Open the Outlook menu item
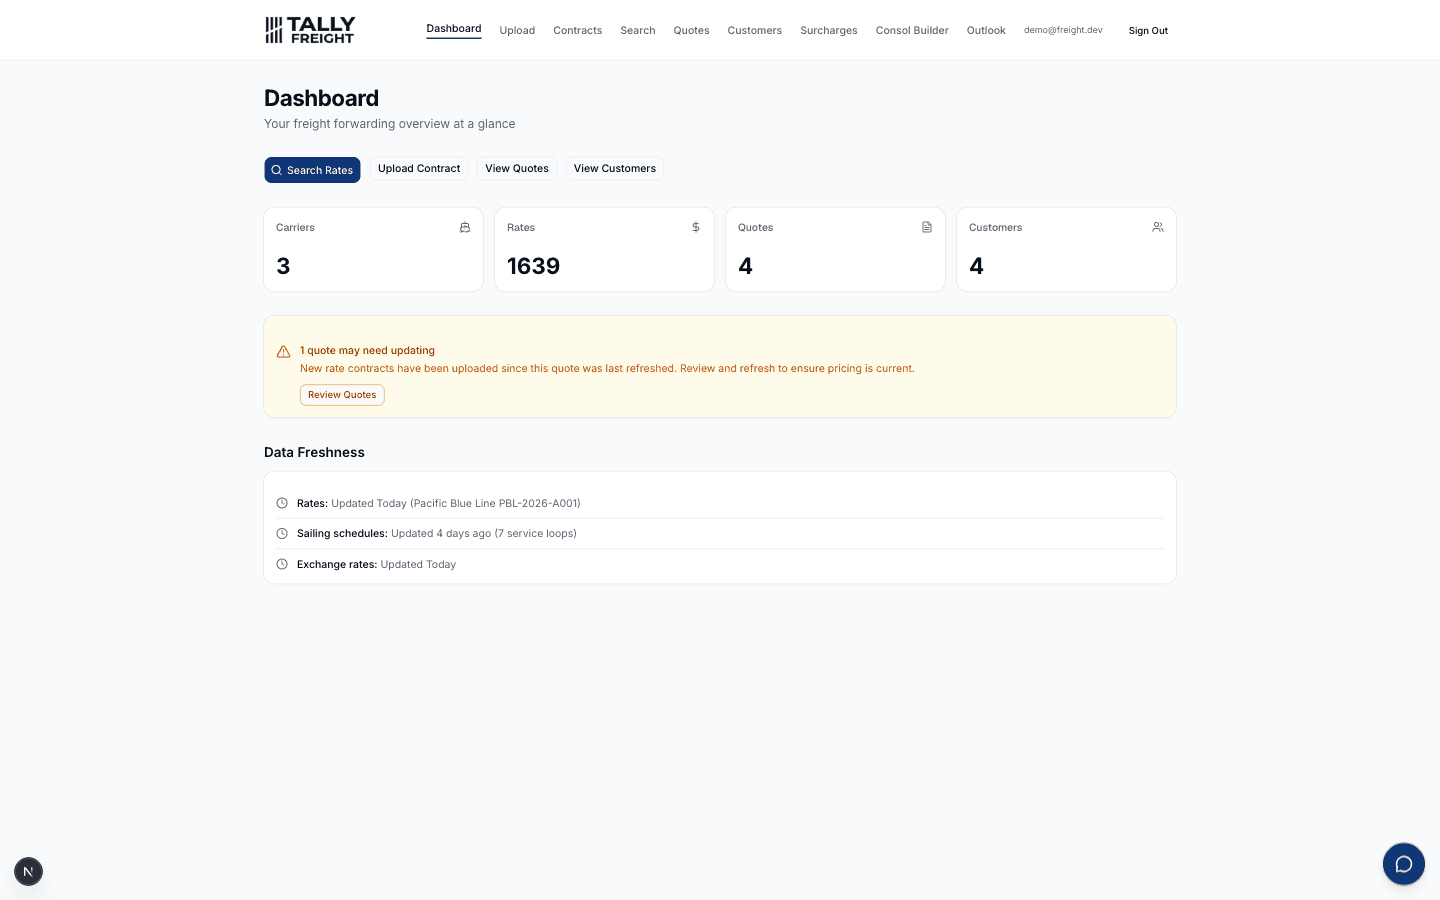 (985, 30)
